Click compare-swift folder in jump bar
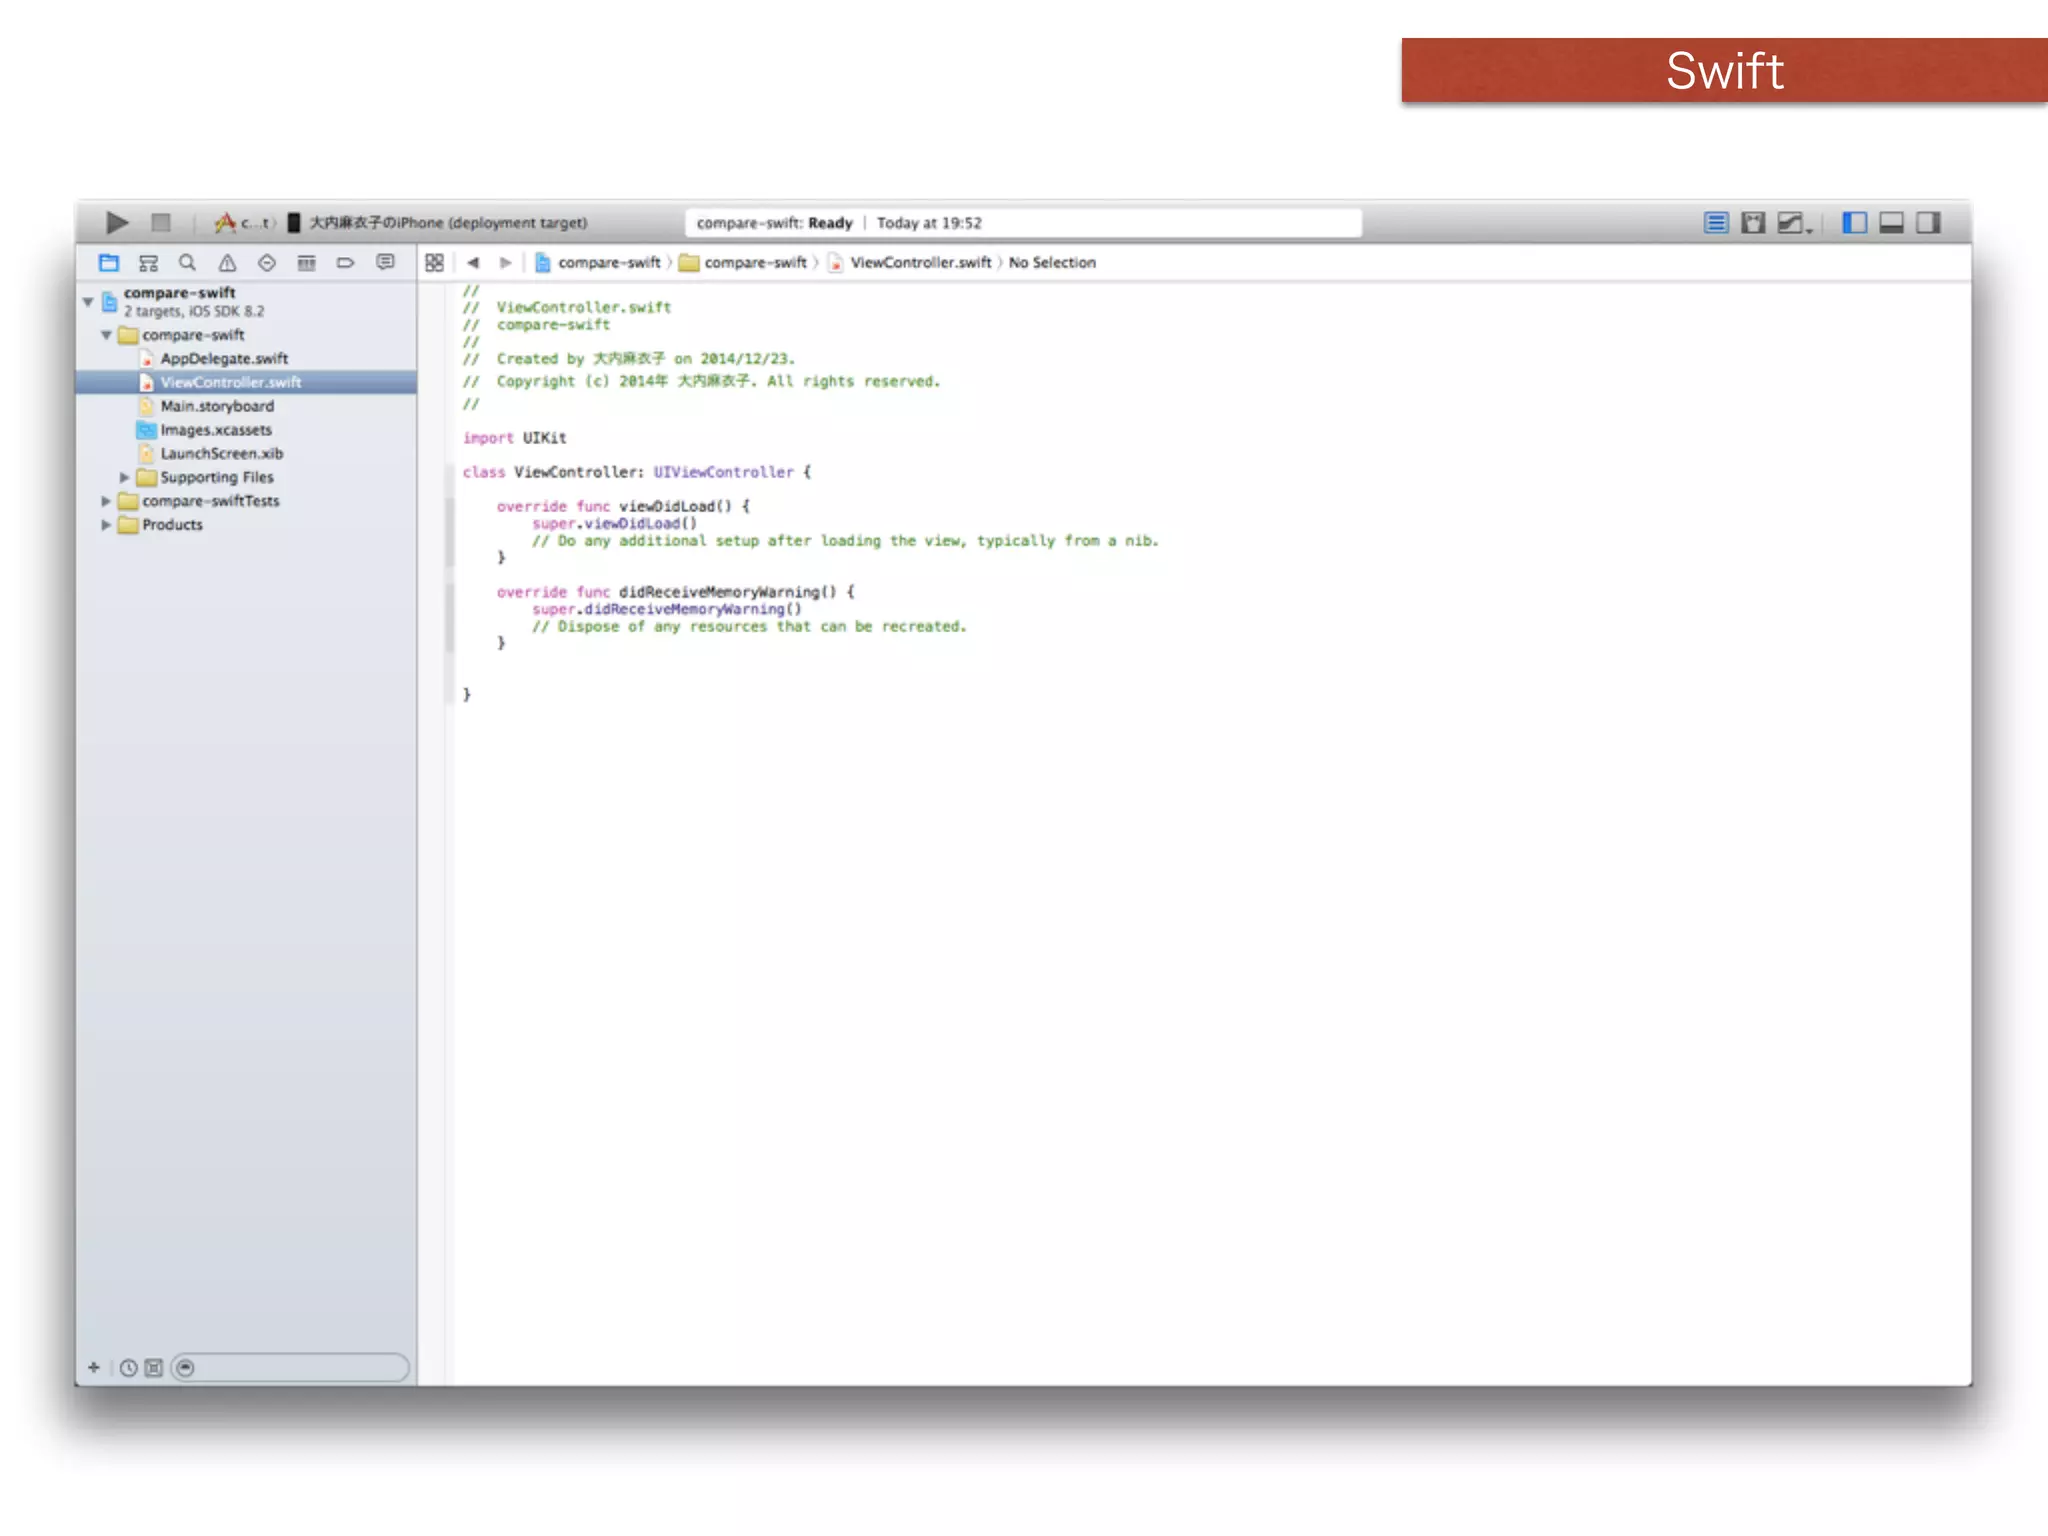Viewport: 2048px width, 1536px height. click(x=743, y=263)
